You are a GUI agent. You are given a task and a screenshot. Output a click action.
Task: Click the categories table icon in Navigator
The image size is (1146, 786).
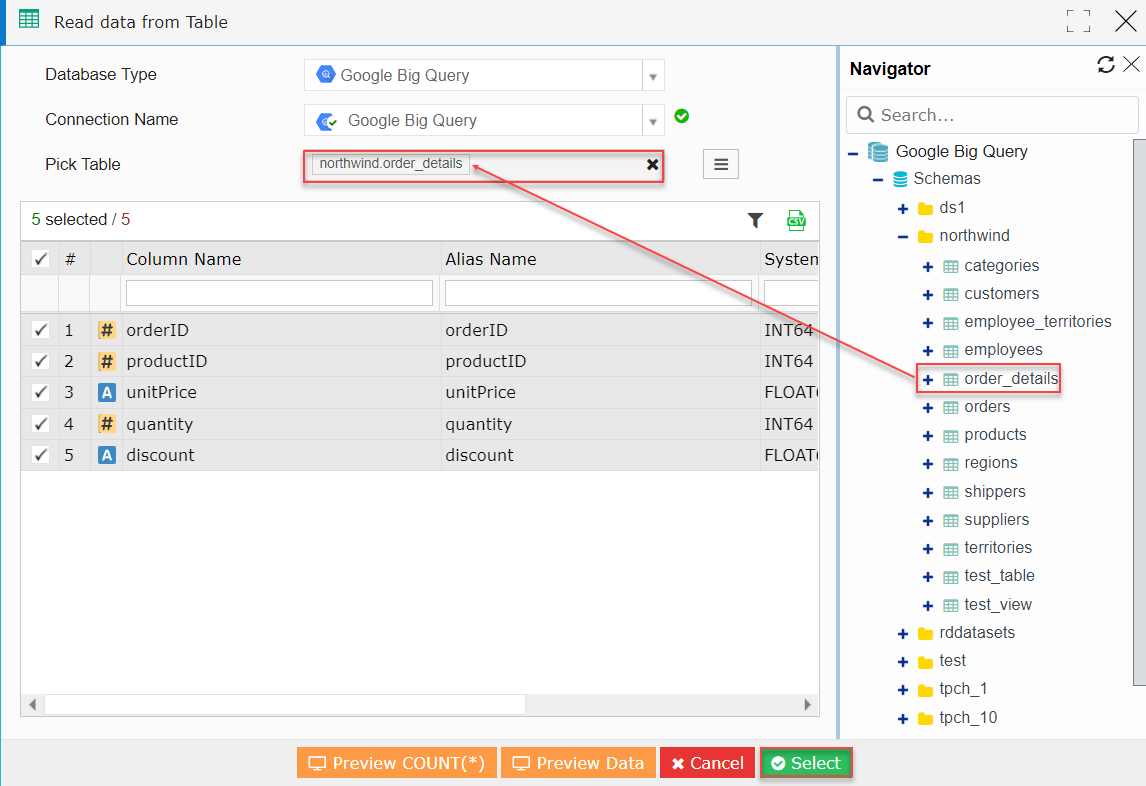pyautogui.click(x=950, y=266)
